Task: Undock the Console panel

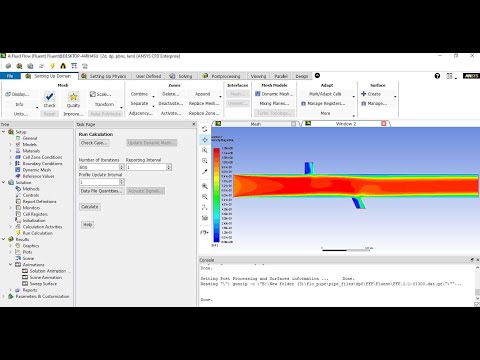Action: 472,260
